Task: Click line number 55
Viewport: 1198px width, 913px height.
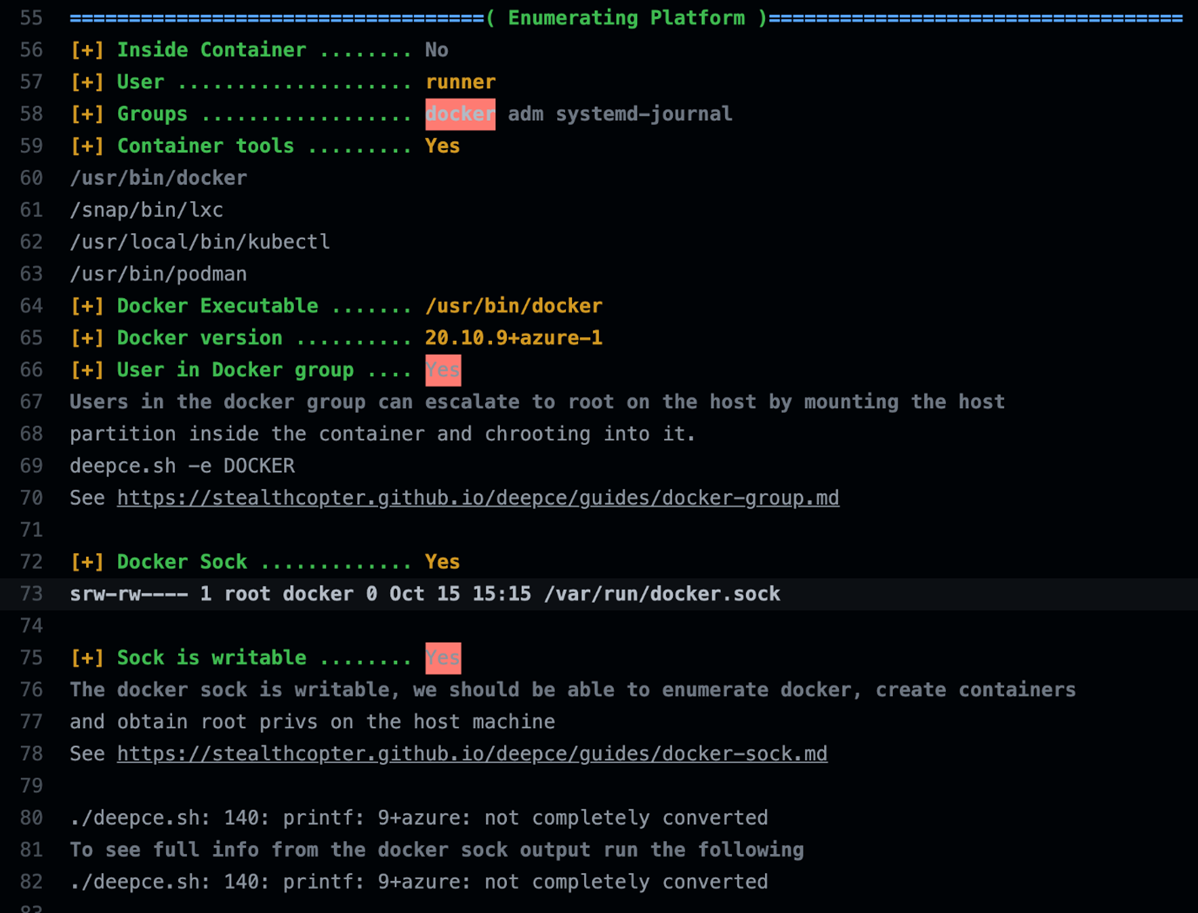Action: pyautogui.click(x=31, y=18)
